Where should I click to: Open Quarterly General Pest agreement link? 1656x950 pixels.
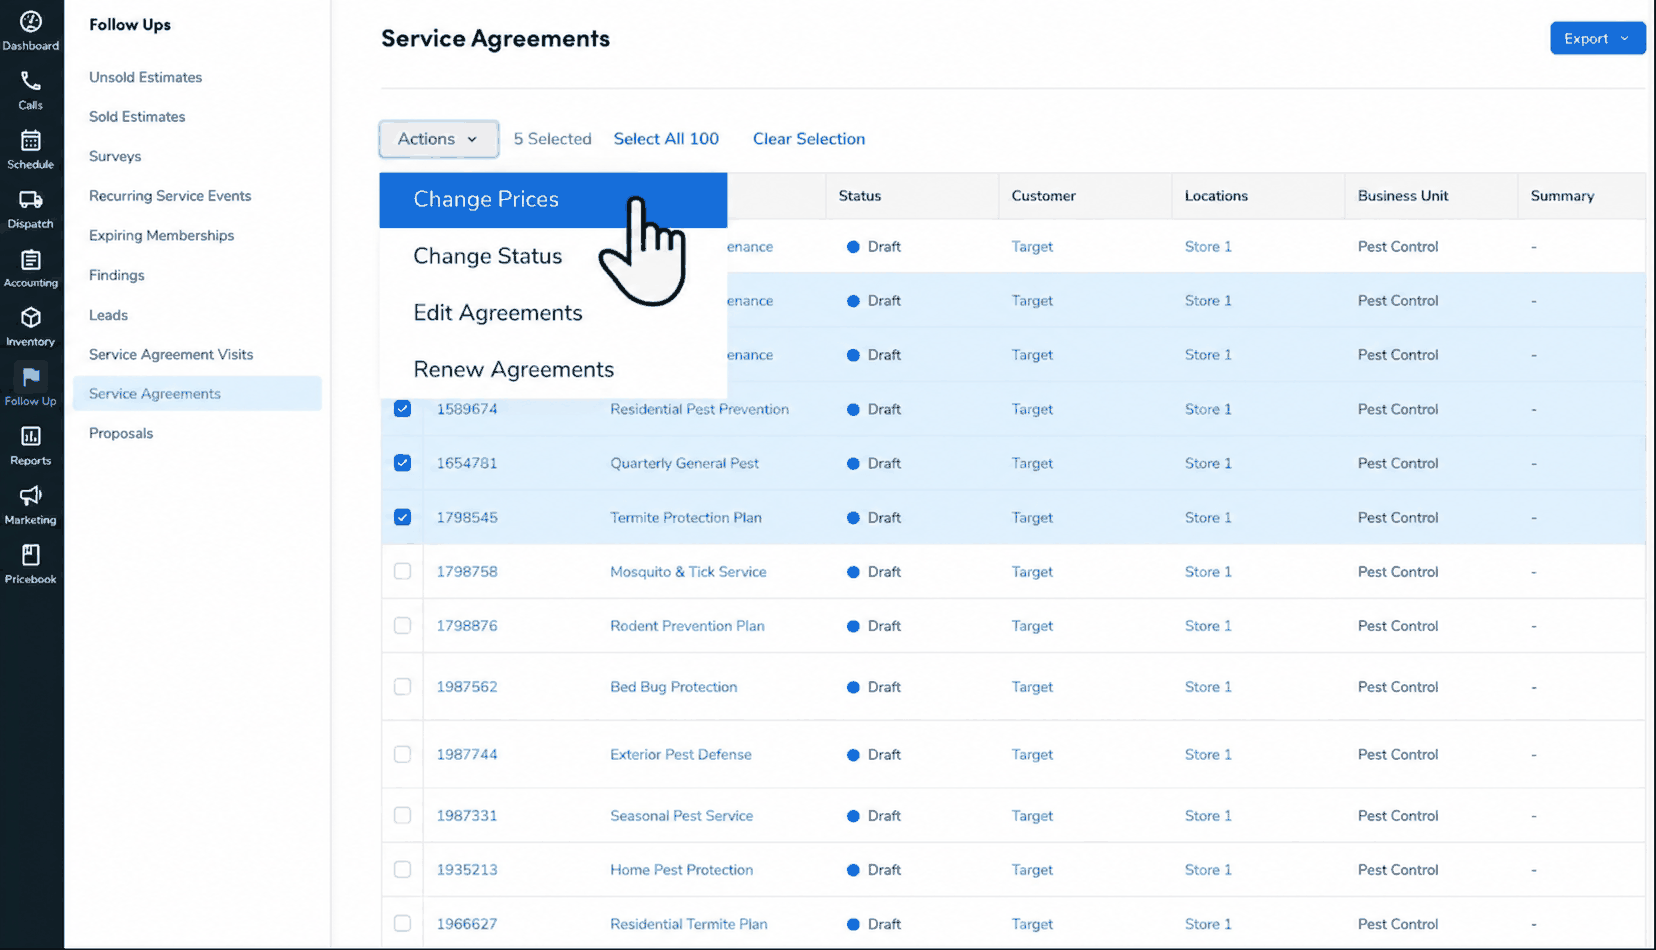[684, 463]
